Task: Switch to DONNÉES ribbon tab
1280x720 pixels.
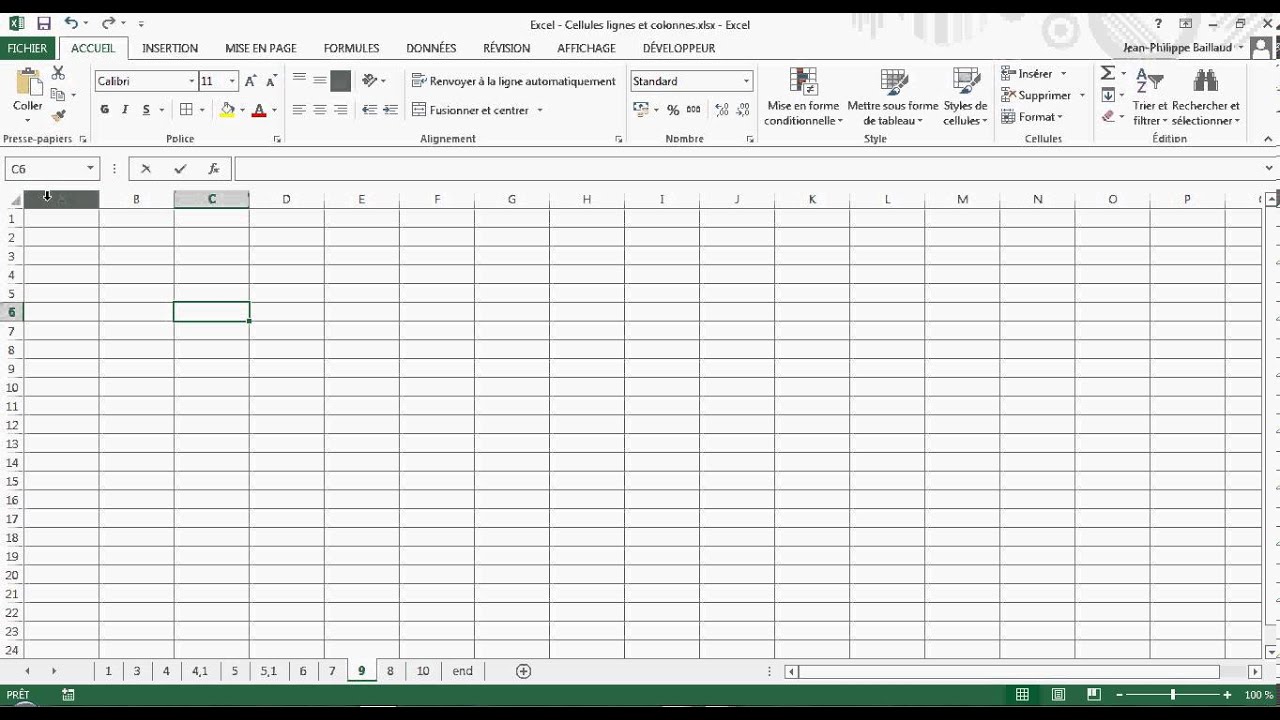Action: pyautogui.click(x=431, y=48)
